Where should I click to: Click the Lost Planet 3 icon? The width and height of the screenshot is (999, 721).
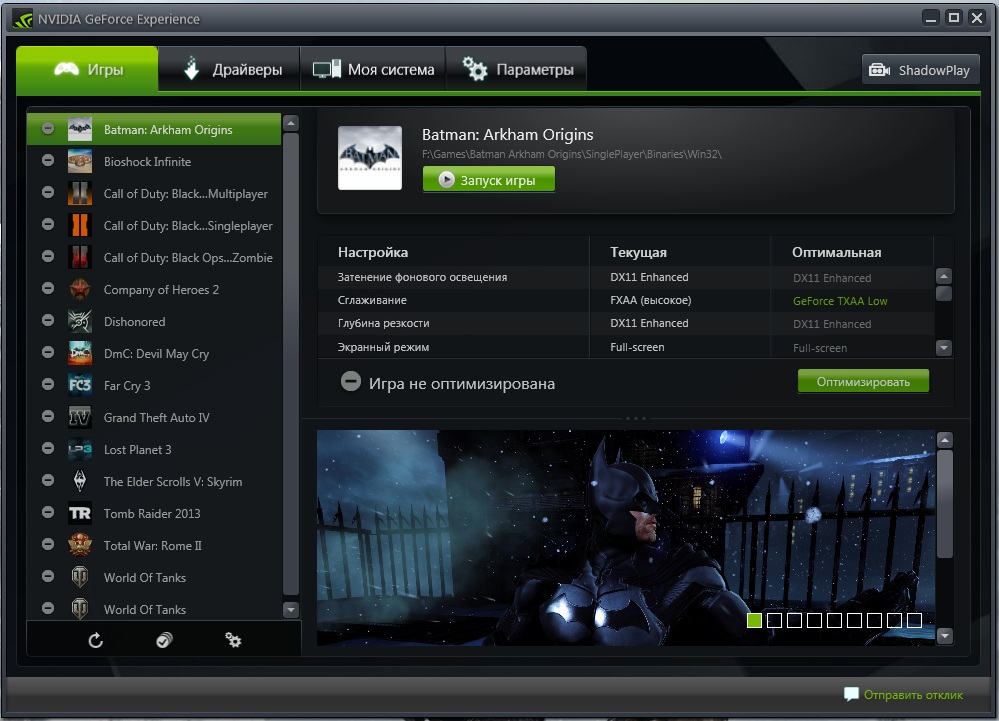coord(80,449)
